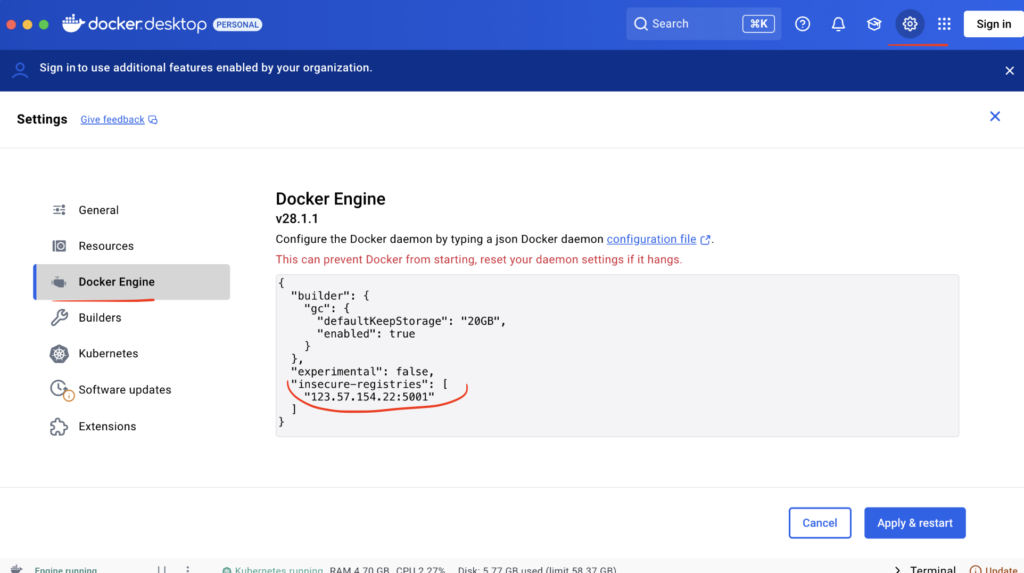
Task: Click the whale engine icon in status bar
Action: pyautogui.click(x=16, y=569)
